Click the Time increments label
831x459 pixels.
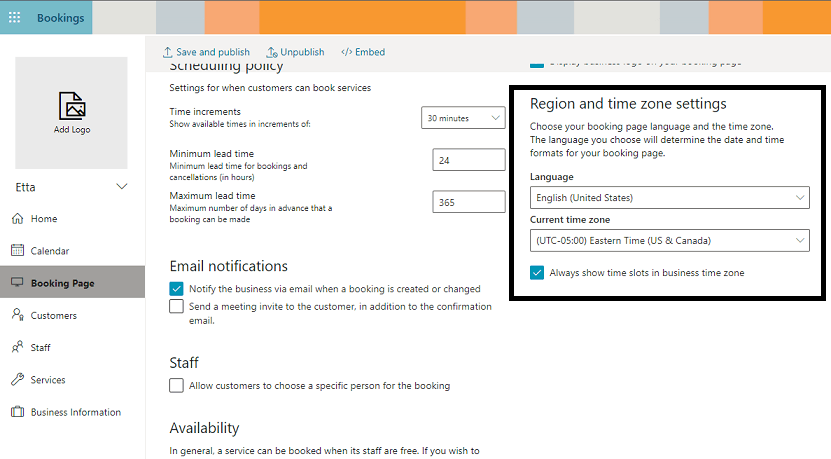tap(205, 111)
